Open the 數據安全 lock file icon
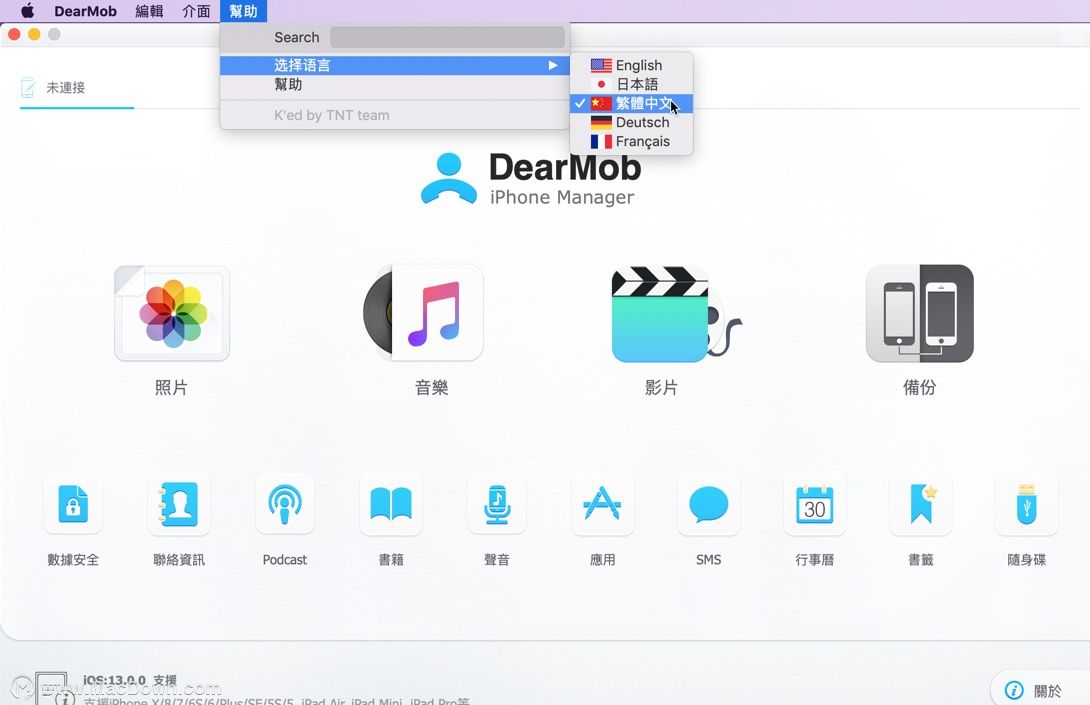Screen dimensions: 1090x705 pos(73,503)
